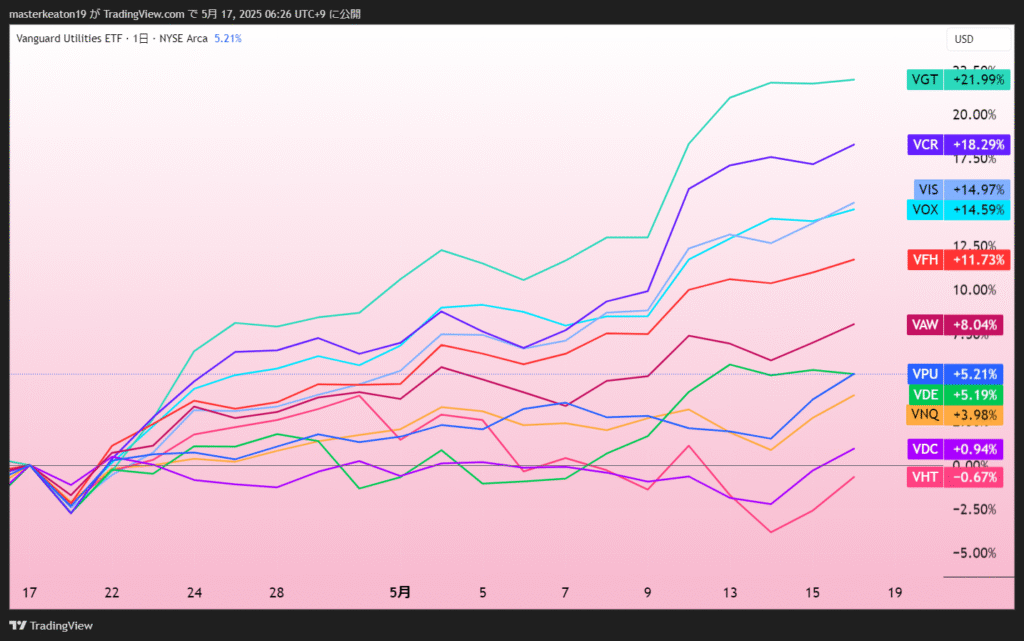Click the VPU +5.21% label
This screenshot has width=1024, height=641.
955,374
